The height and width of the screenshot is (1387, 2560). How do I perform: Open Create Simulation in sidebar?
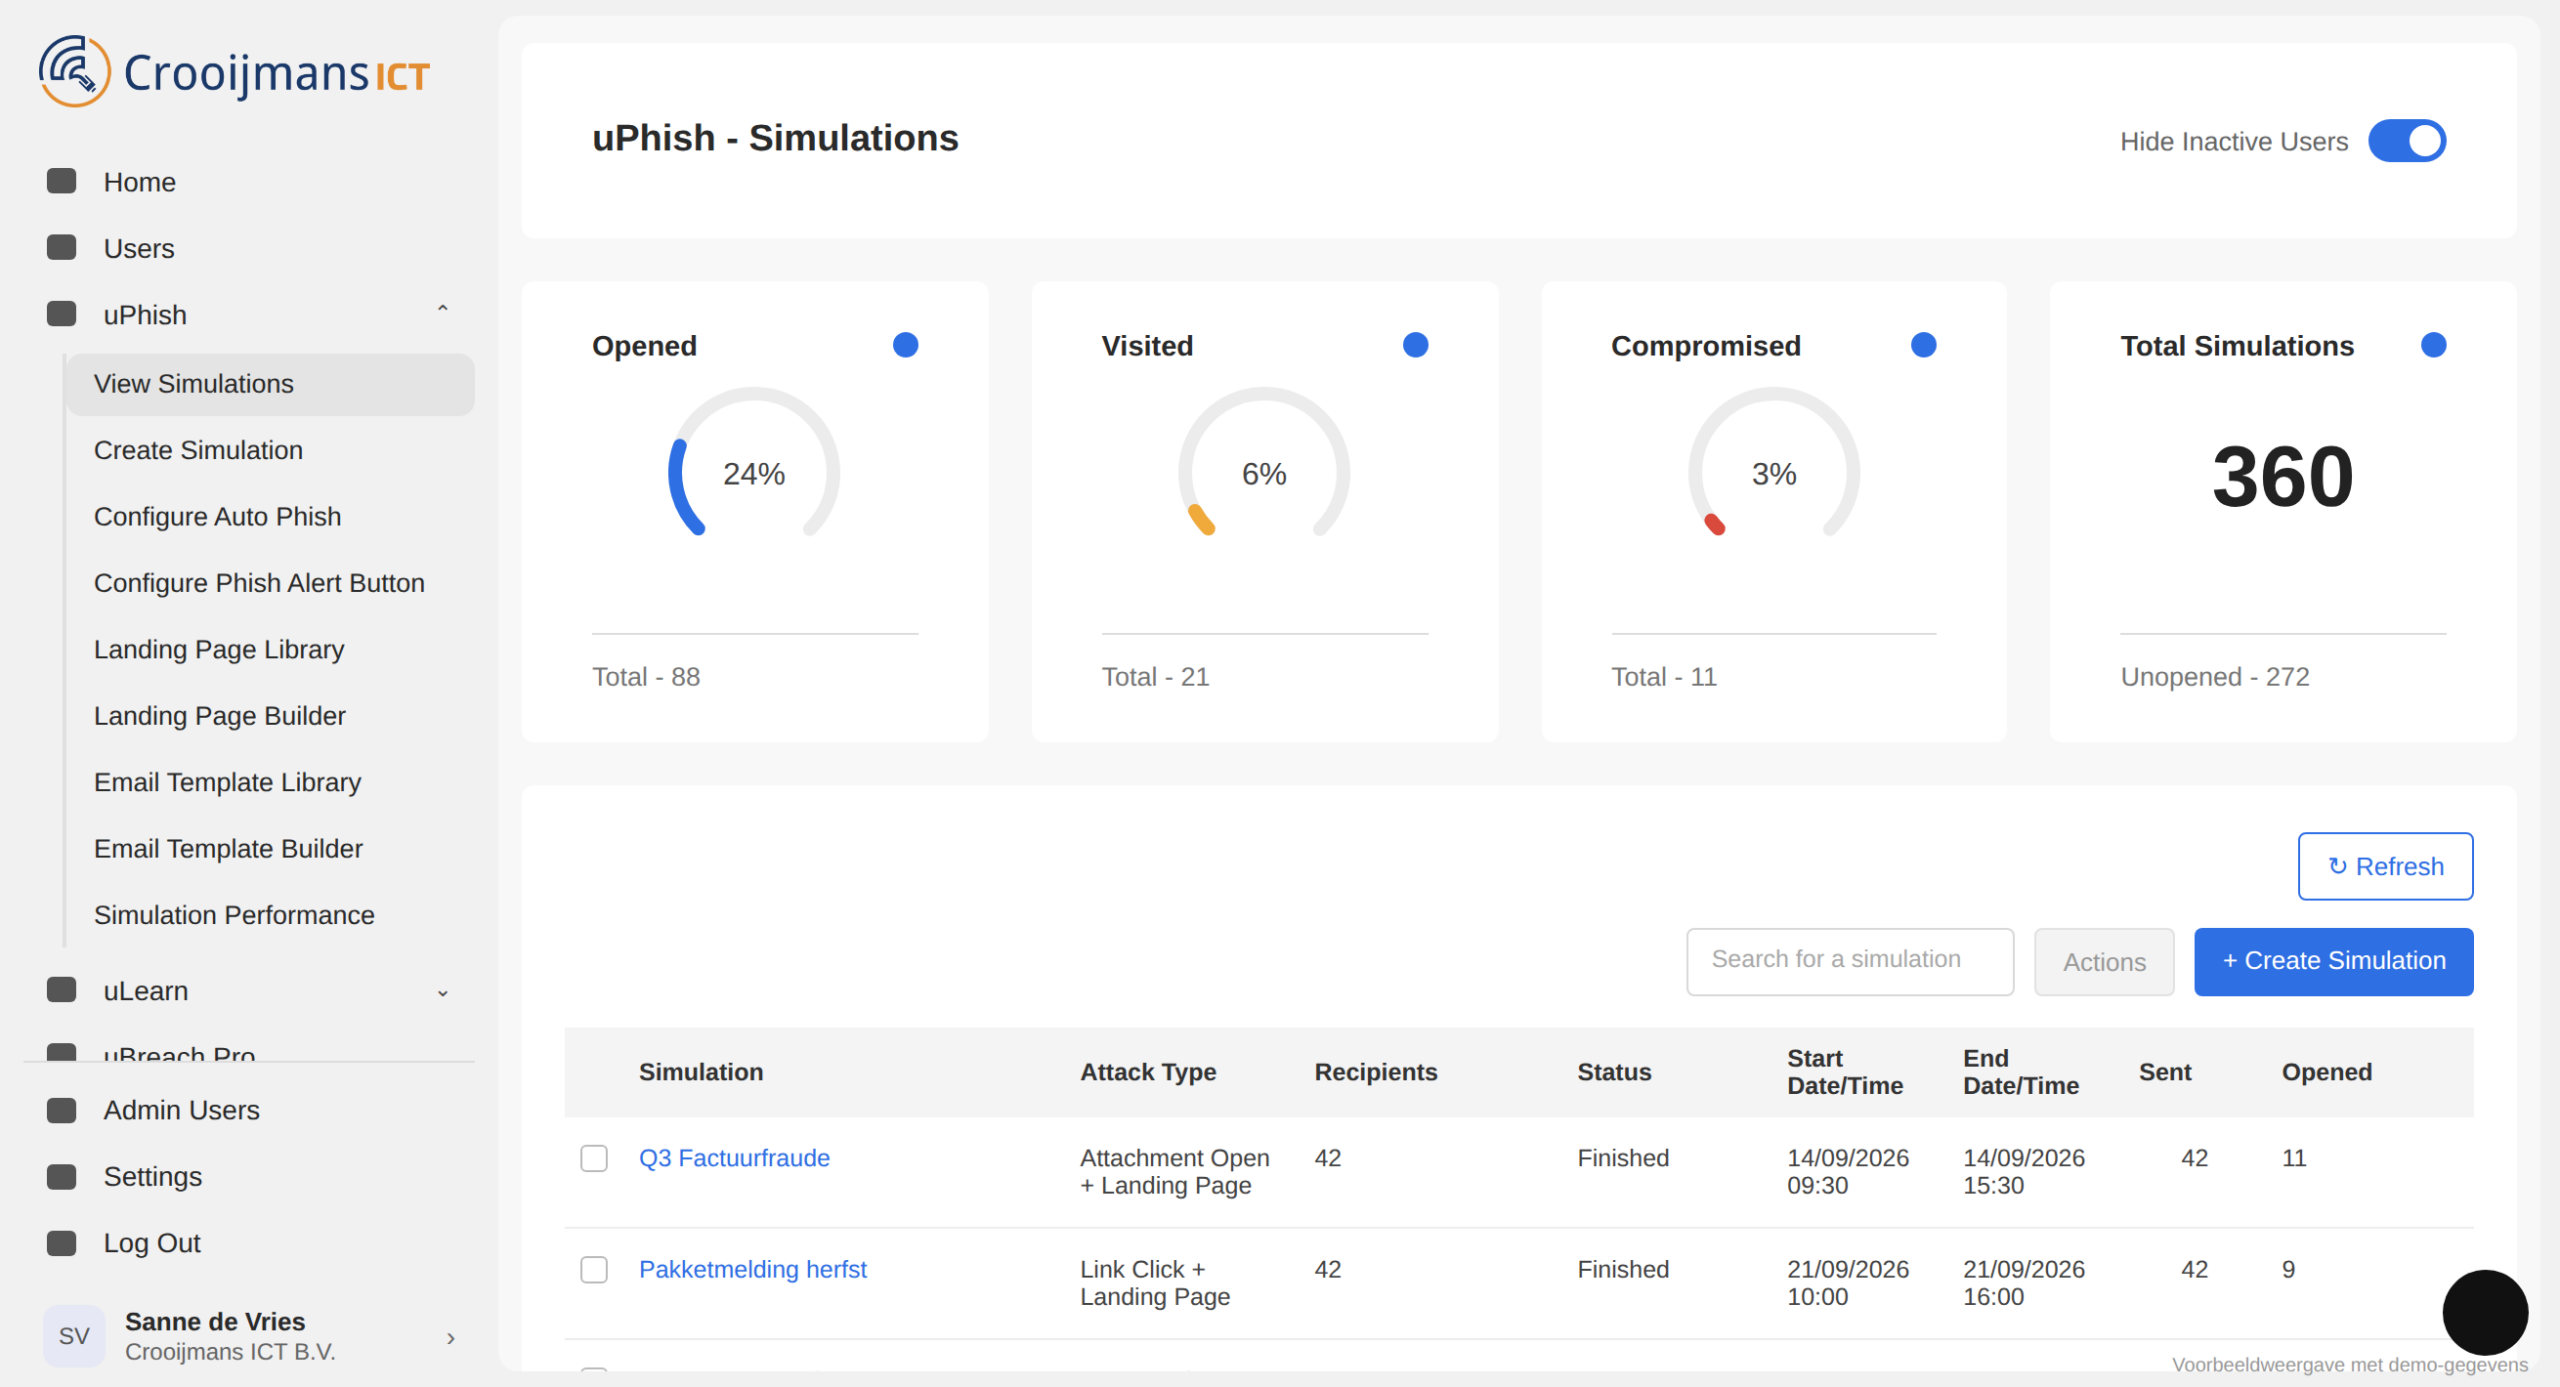tap(198, 450)
